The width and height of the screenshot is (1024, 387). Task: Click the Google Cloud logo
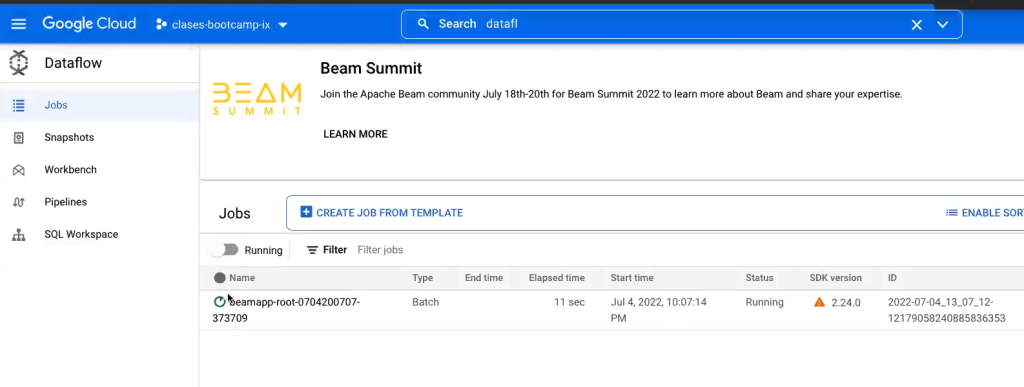[x=89, y=23]
